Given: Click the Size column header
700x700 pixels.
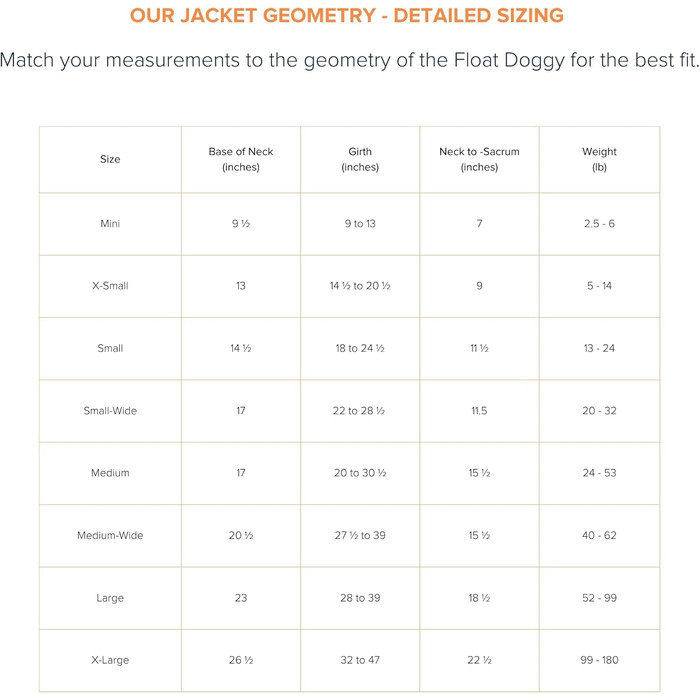Looking at the screenshot, I should coord(110,160).
